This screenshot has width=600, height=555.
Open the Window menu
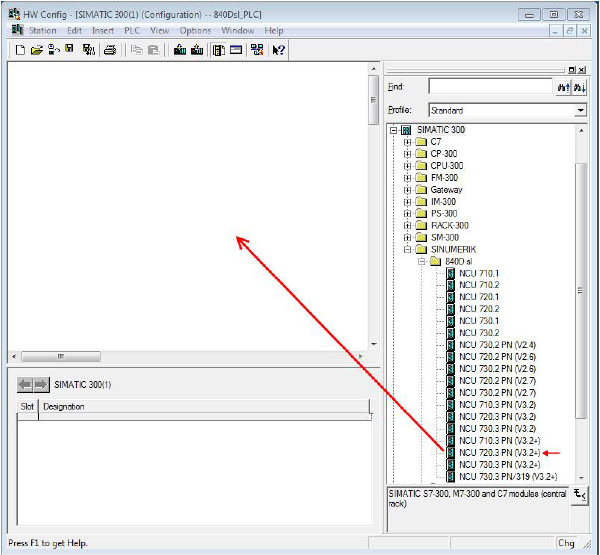click(238, 31)
